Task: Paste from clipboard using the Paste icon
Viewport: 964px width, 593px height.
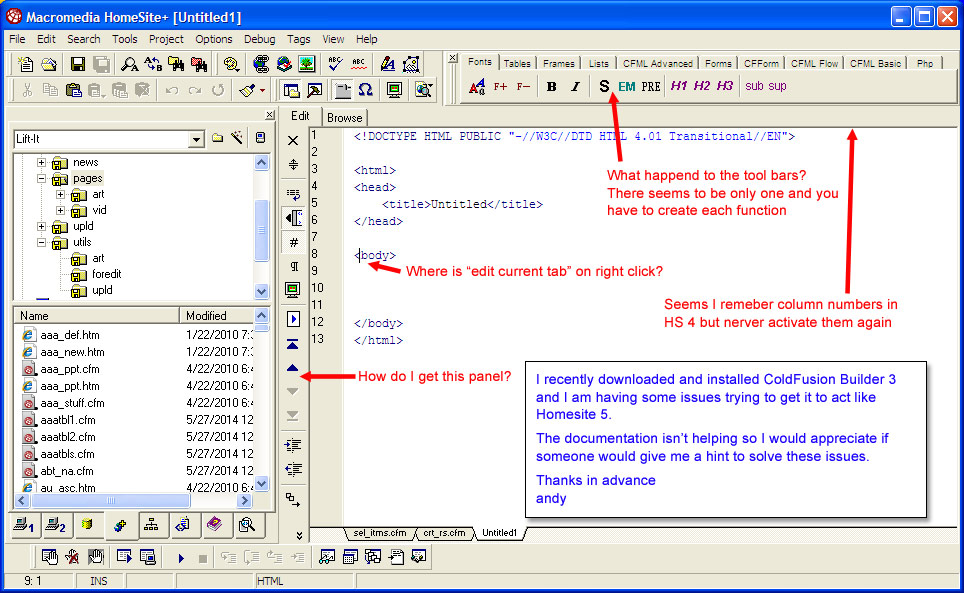Action: 73,90
